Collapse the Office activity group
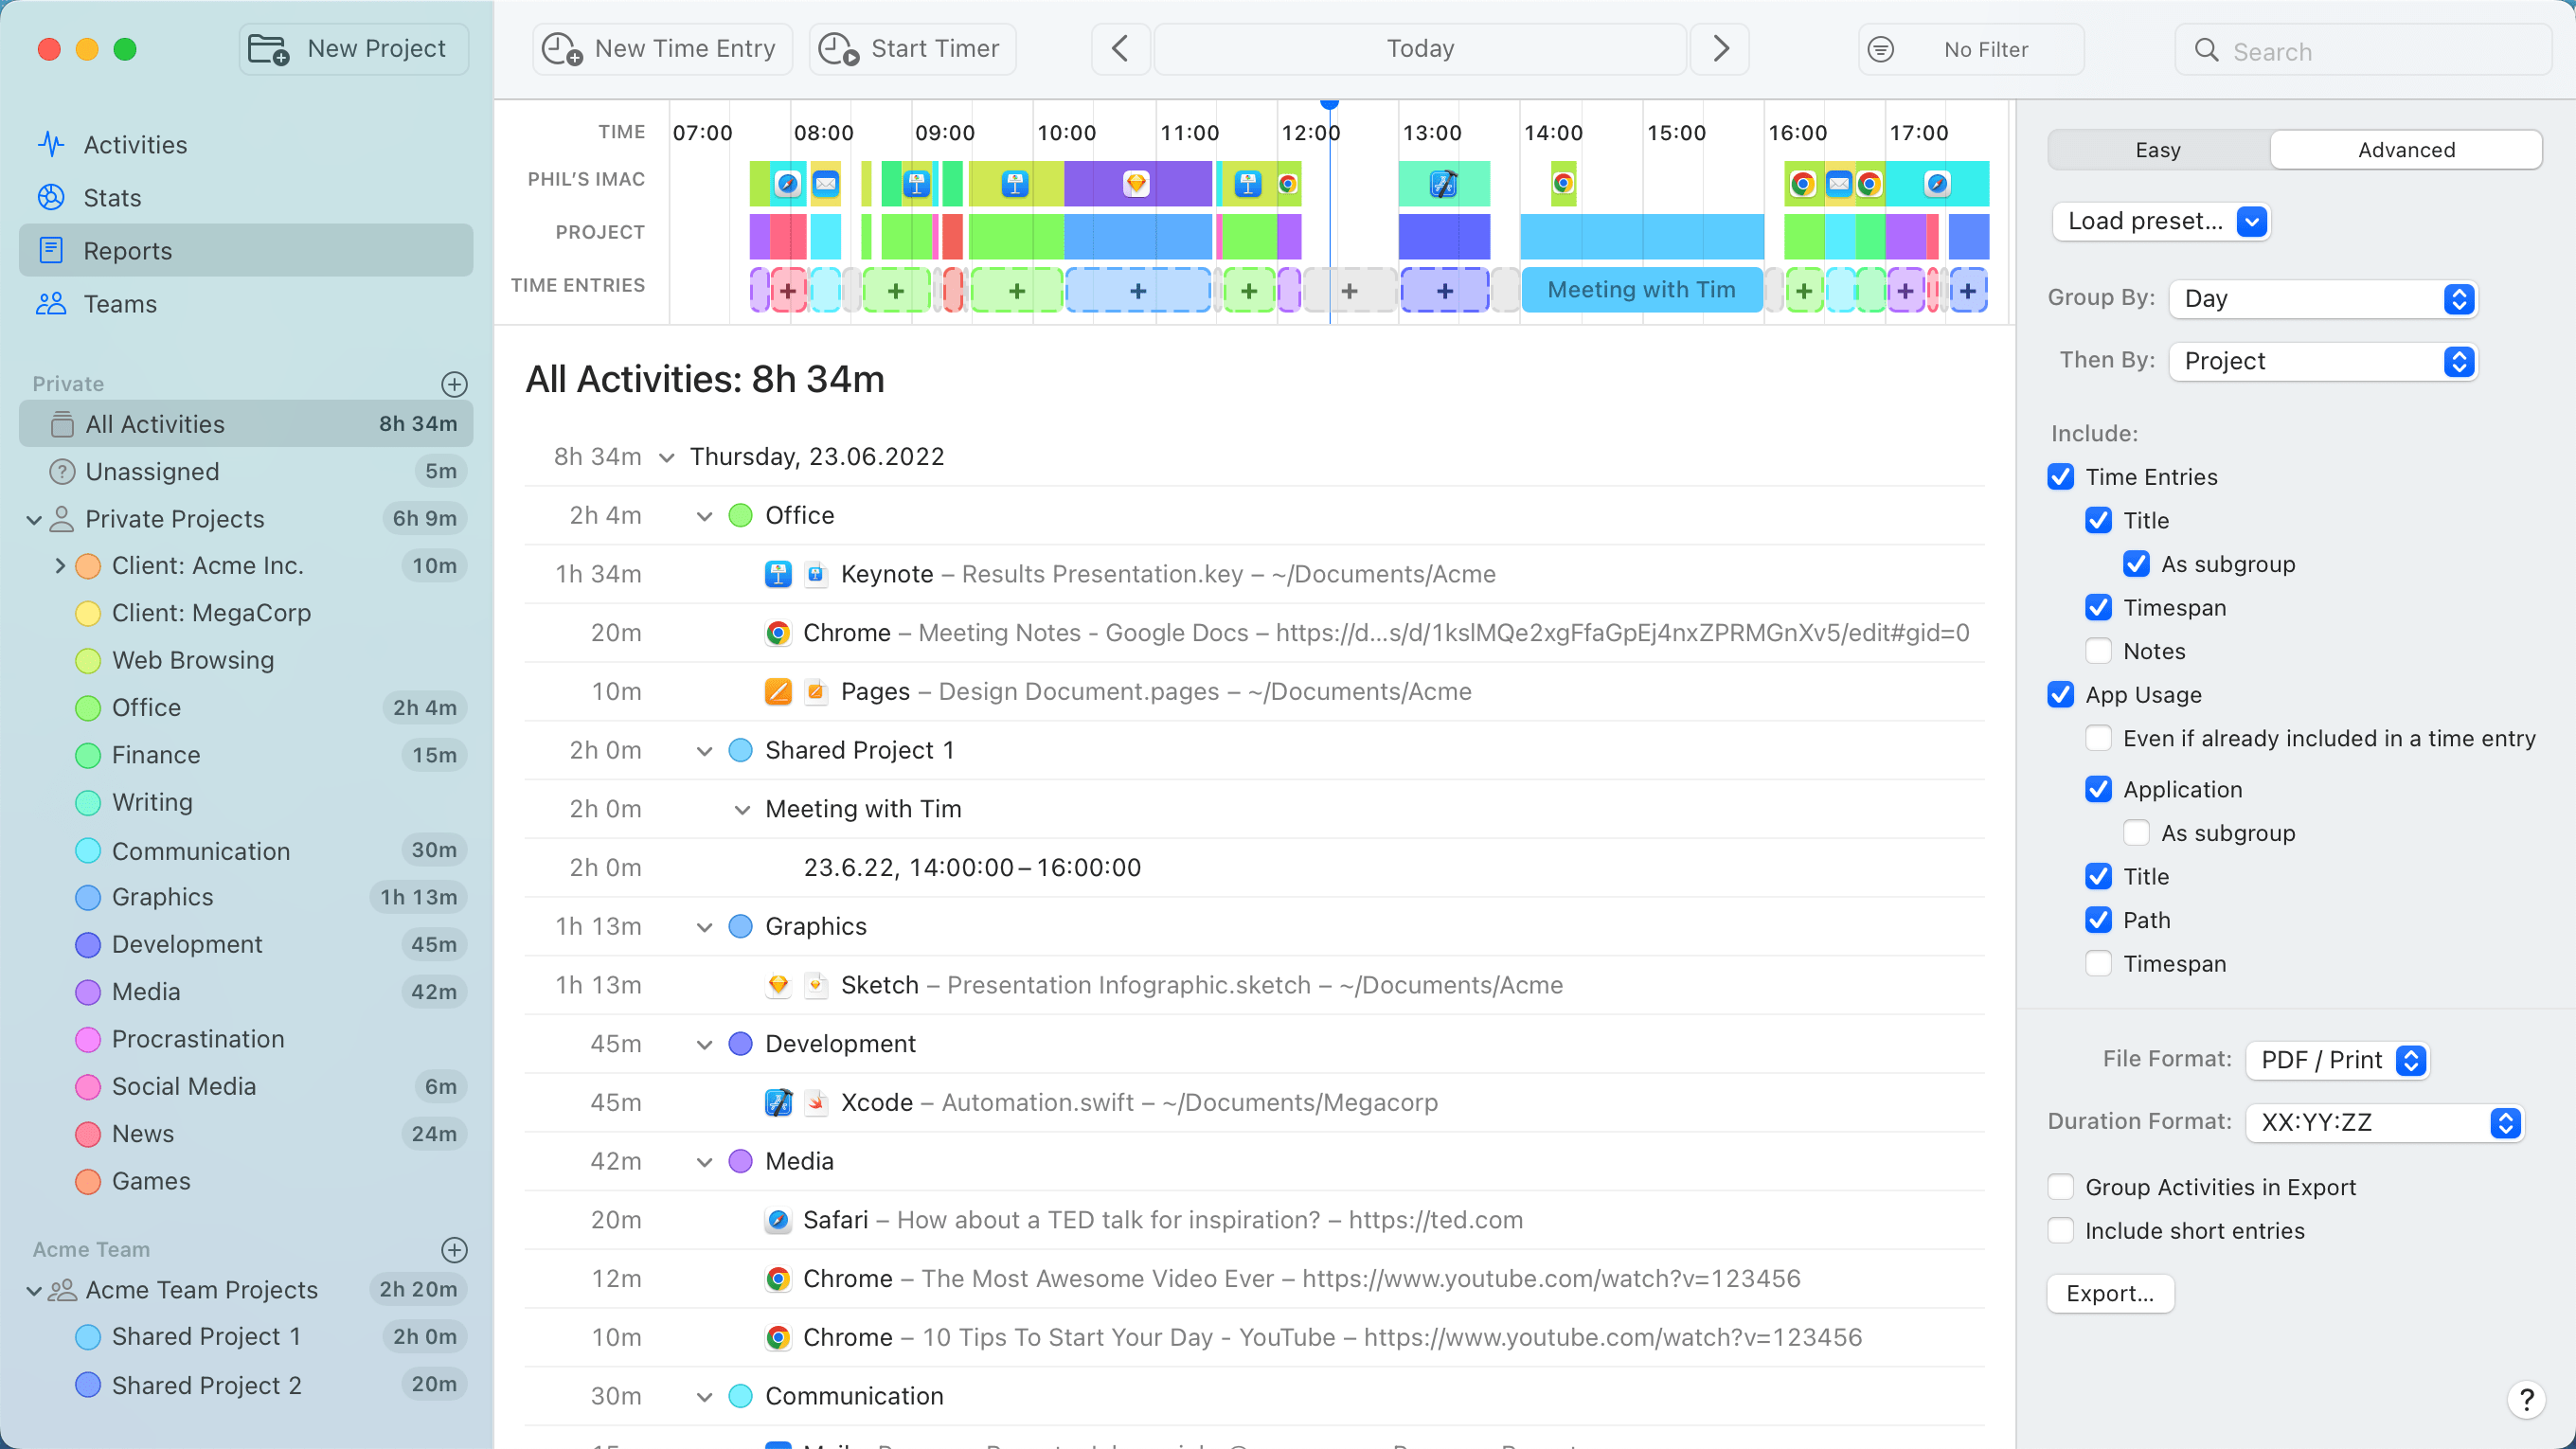2576x1449 pixels. click(705, 515)
